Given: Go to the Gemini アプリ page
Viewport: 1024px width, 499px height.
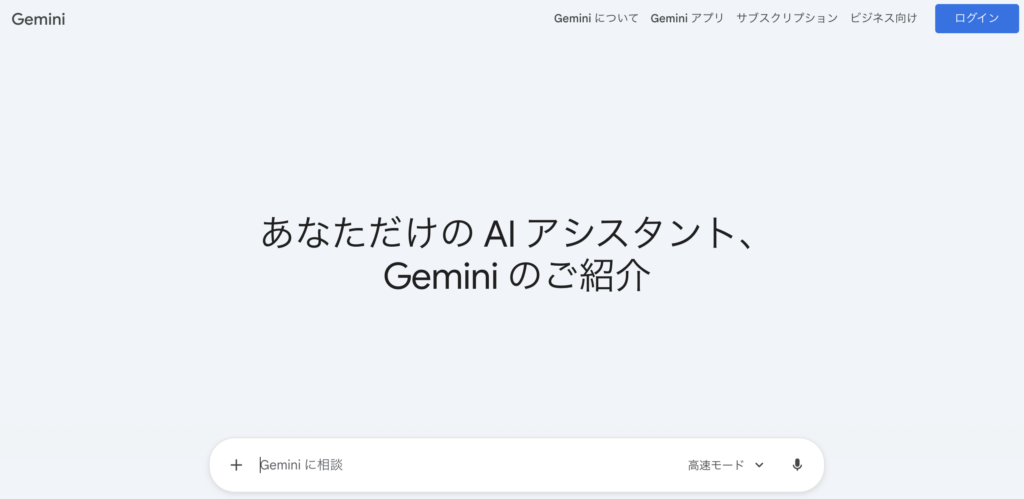Looking at the screenshot, I should pyautogui.click(x=687, y=18).
